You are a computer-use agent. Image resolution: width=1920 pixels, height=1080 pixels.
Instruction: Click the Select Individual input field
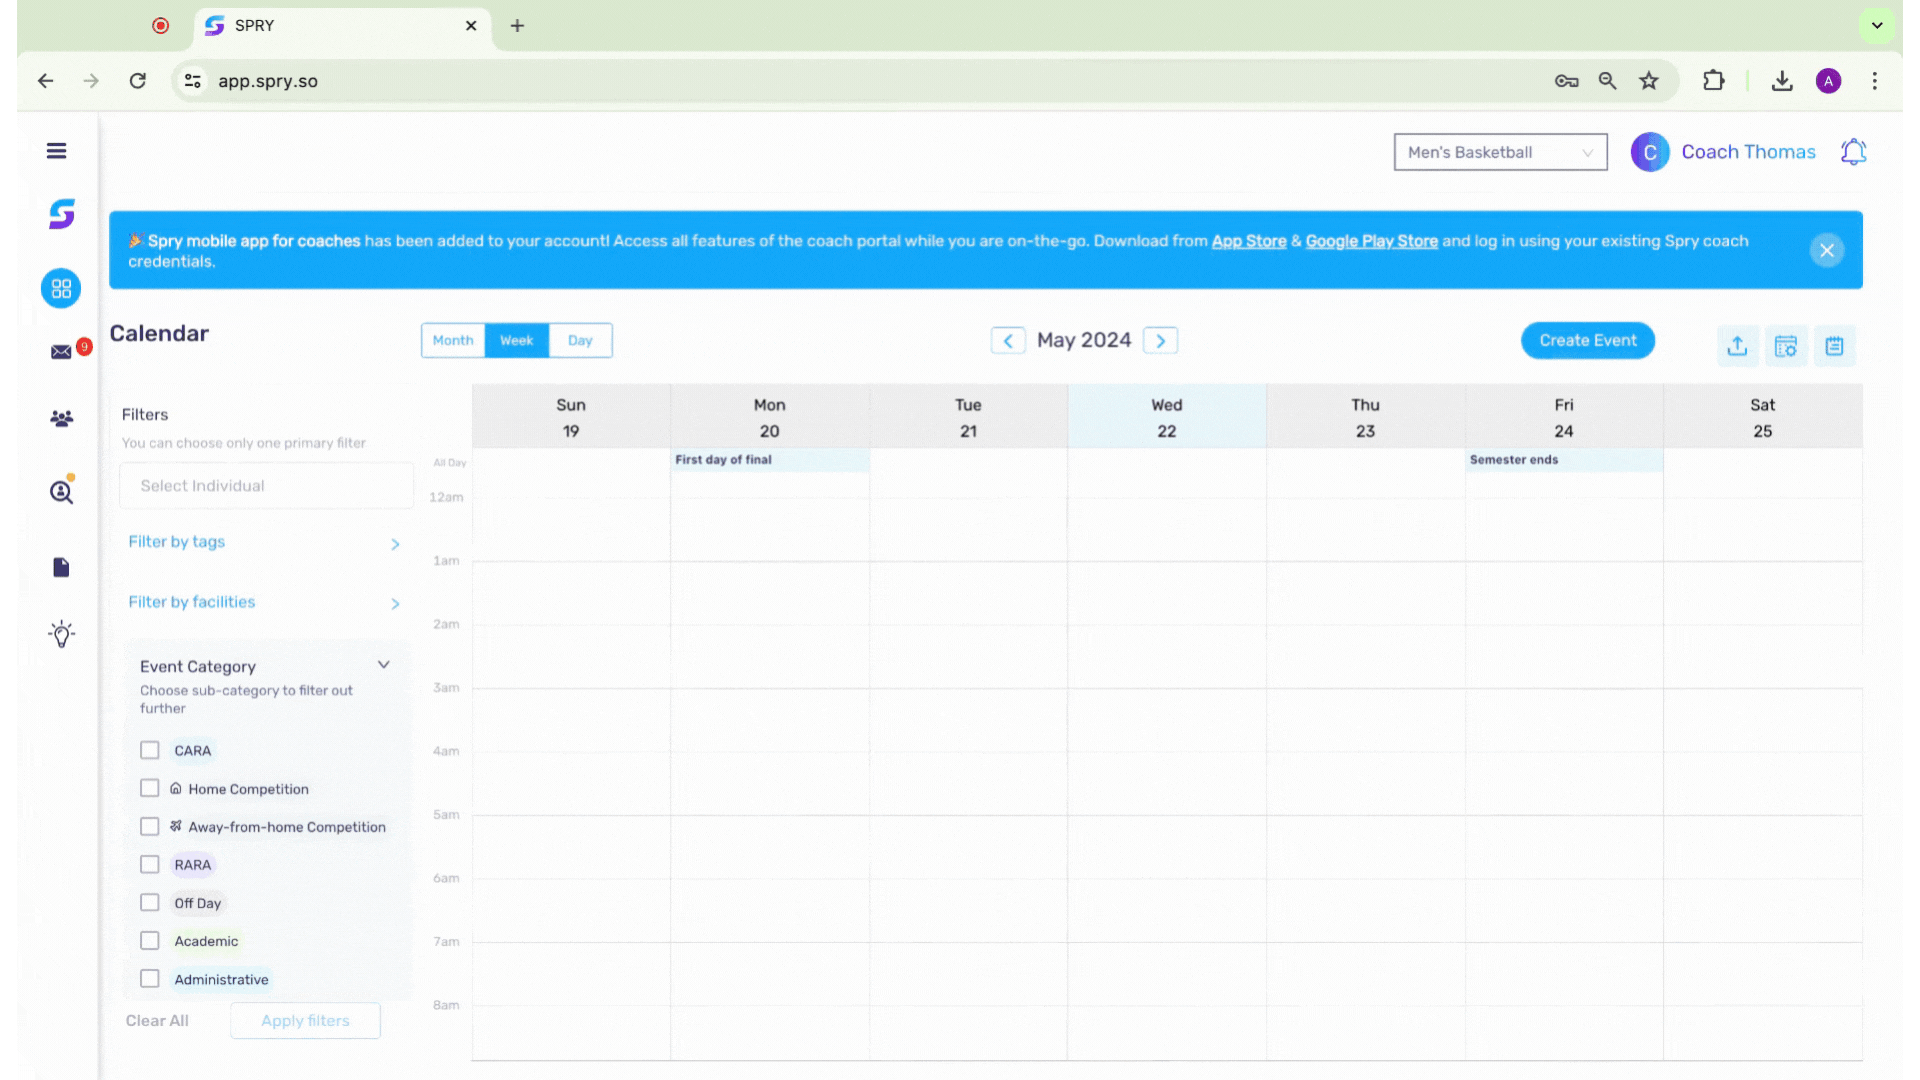click(266, 486)
